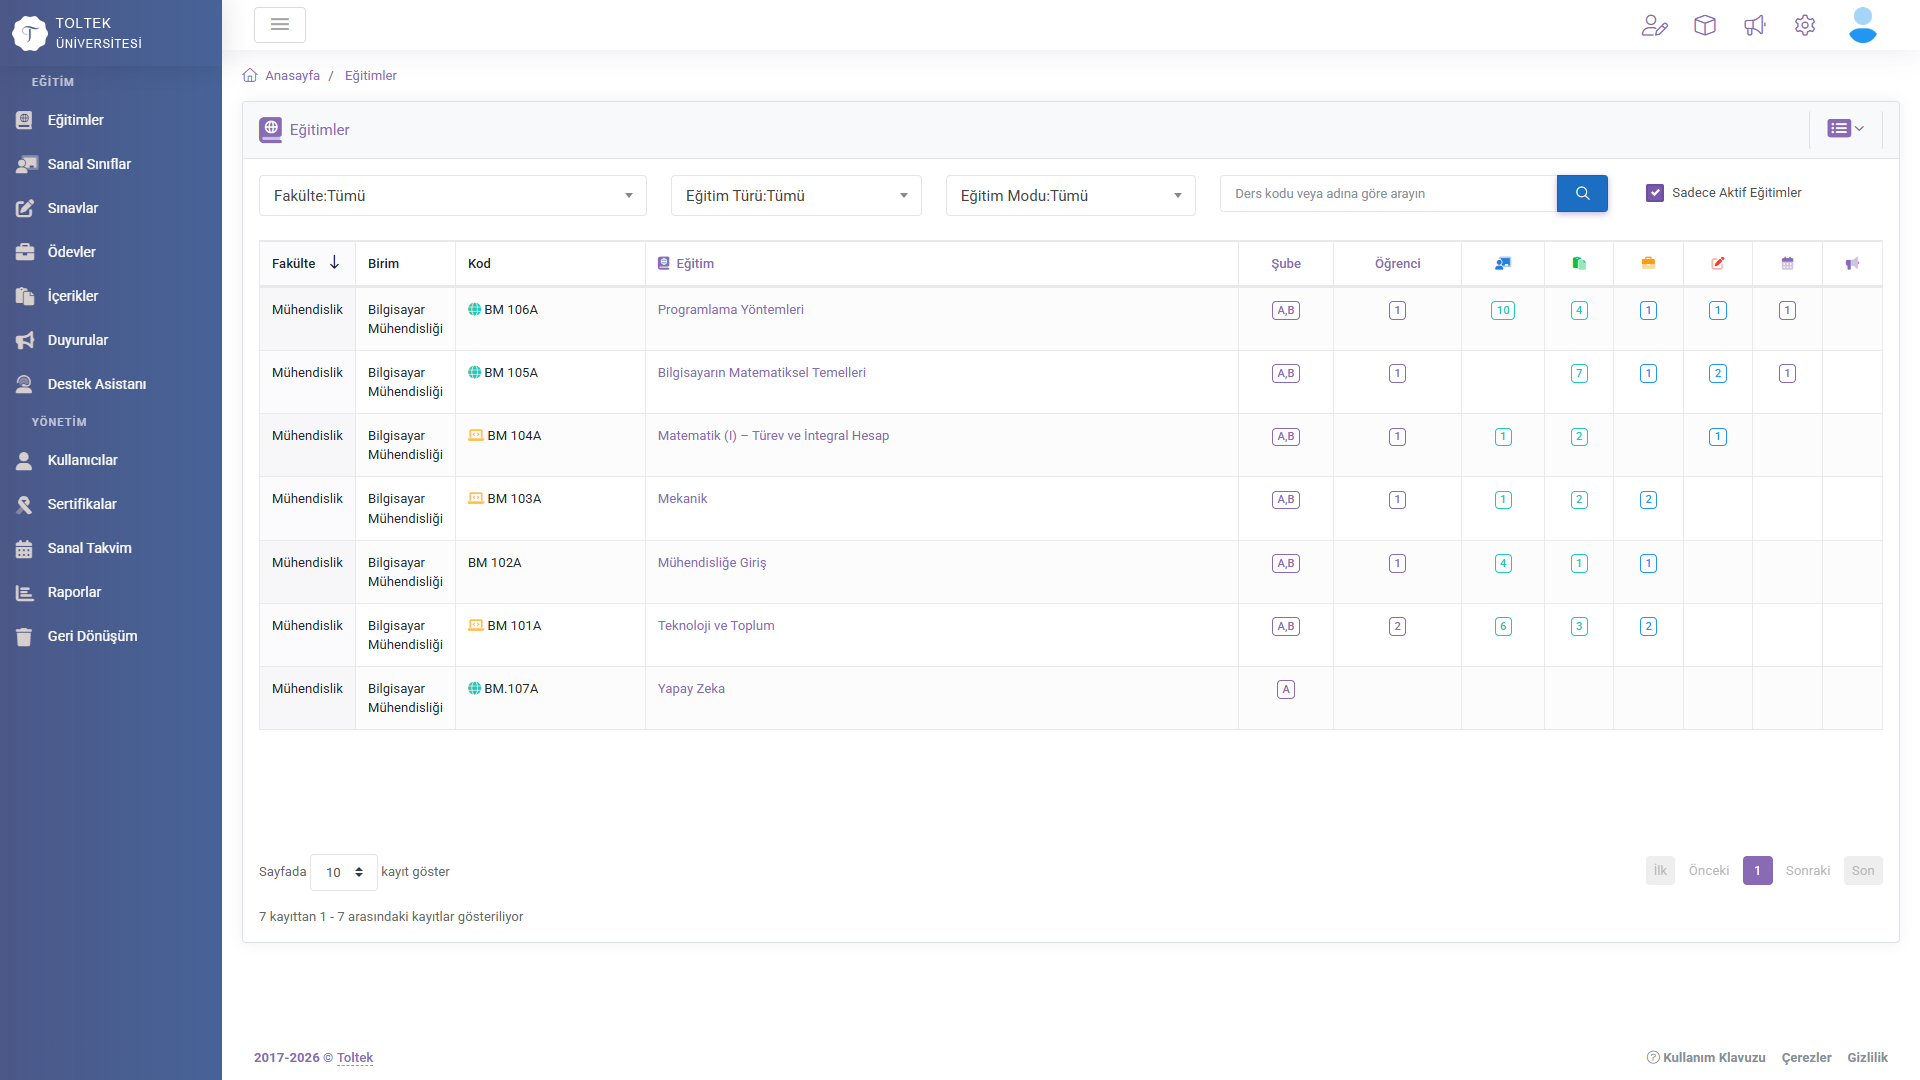1920x1080 pixels.
Task: Click the 3D box icon in header
Action: pyautogui.click(x=1705, y=25)
